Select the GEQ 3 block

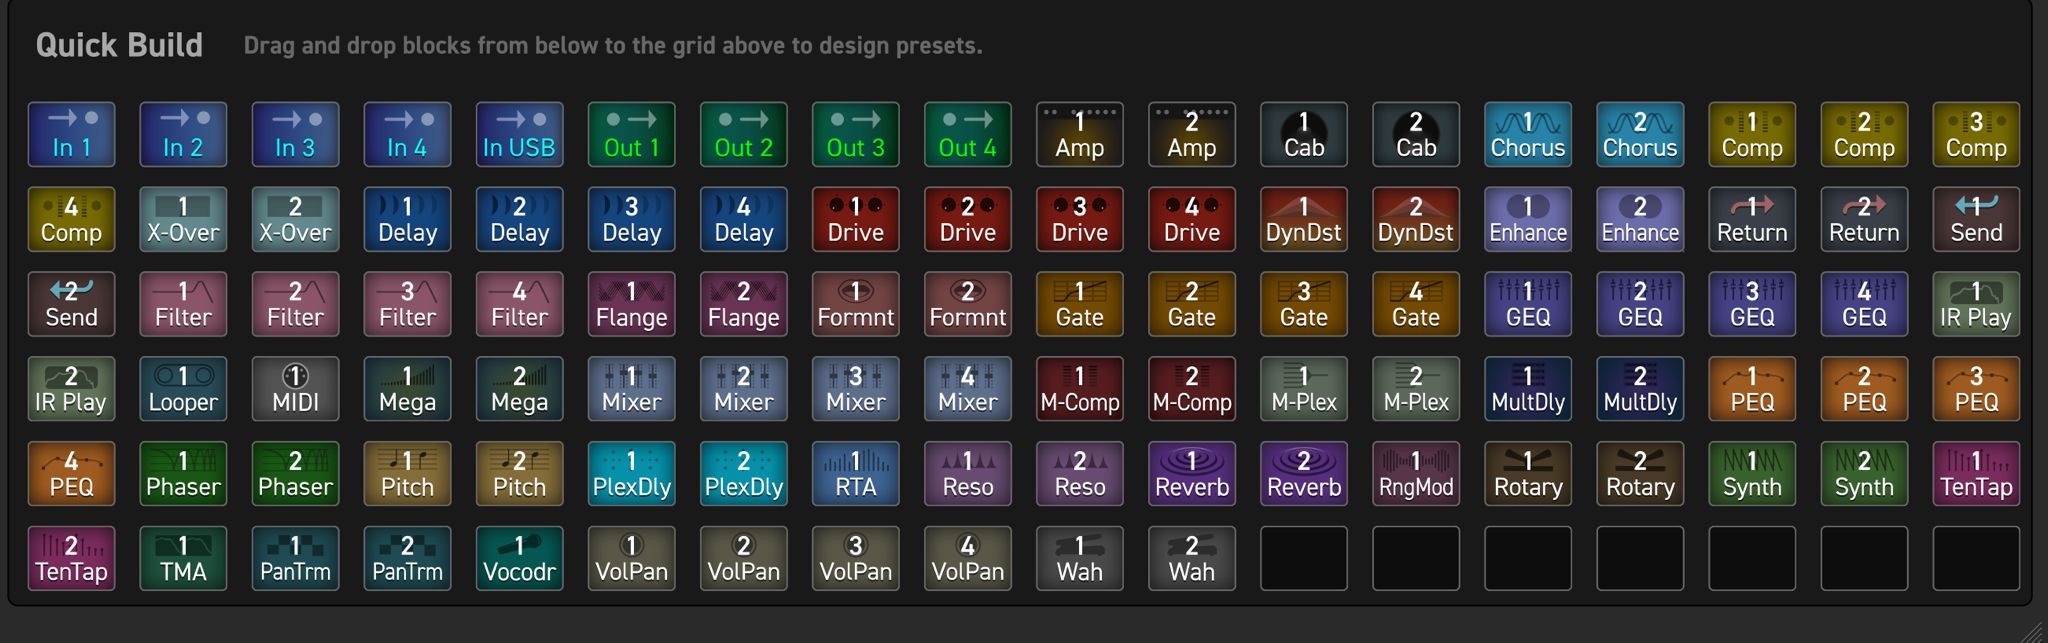[x=1751, y=304]
